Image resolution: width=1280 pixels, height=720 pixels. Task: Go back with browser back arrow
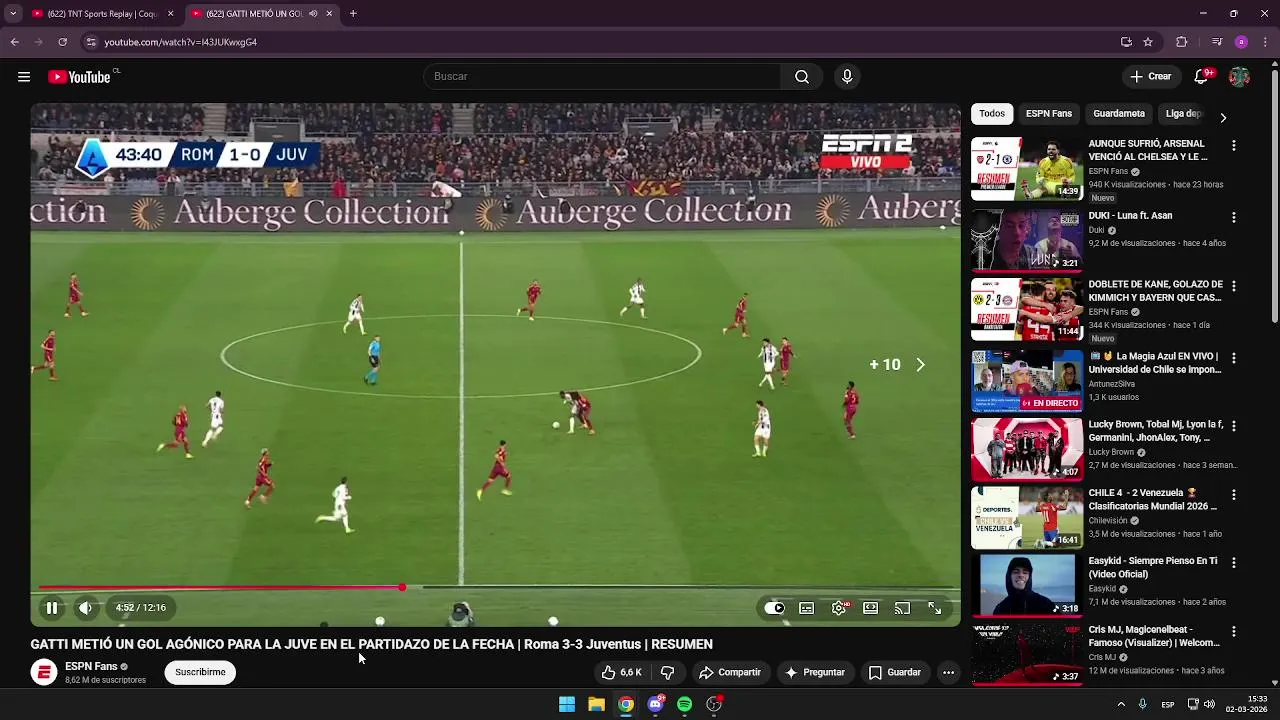[14, 42]
